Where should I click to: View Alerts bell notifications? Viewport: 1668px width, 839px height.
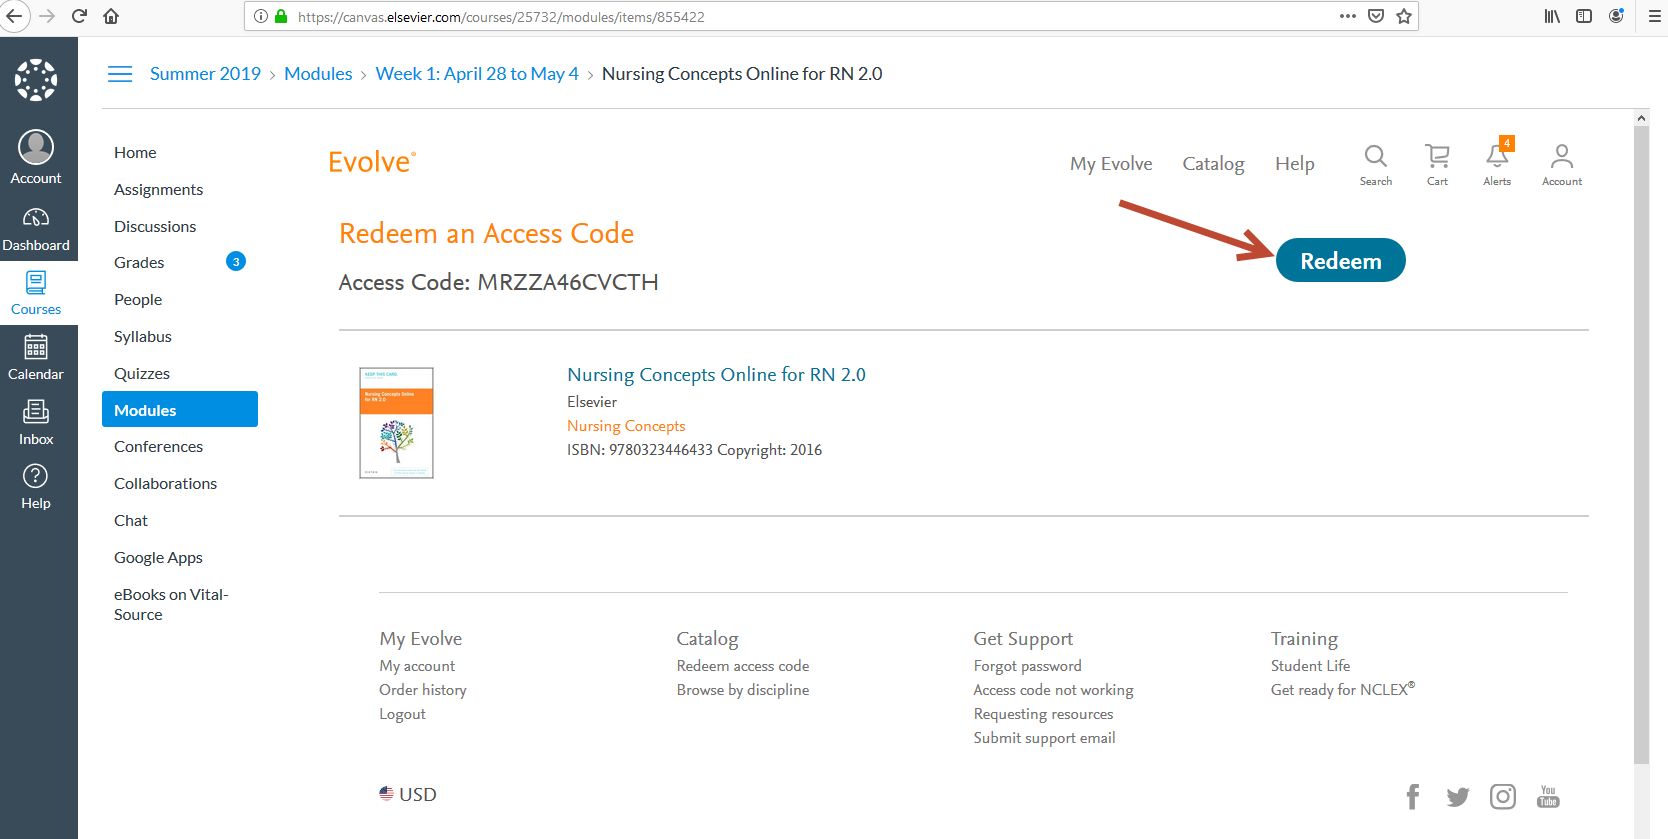point(1497,163)
